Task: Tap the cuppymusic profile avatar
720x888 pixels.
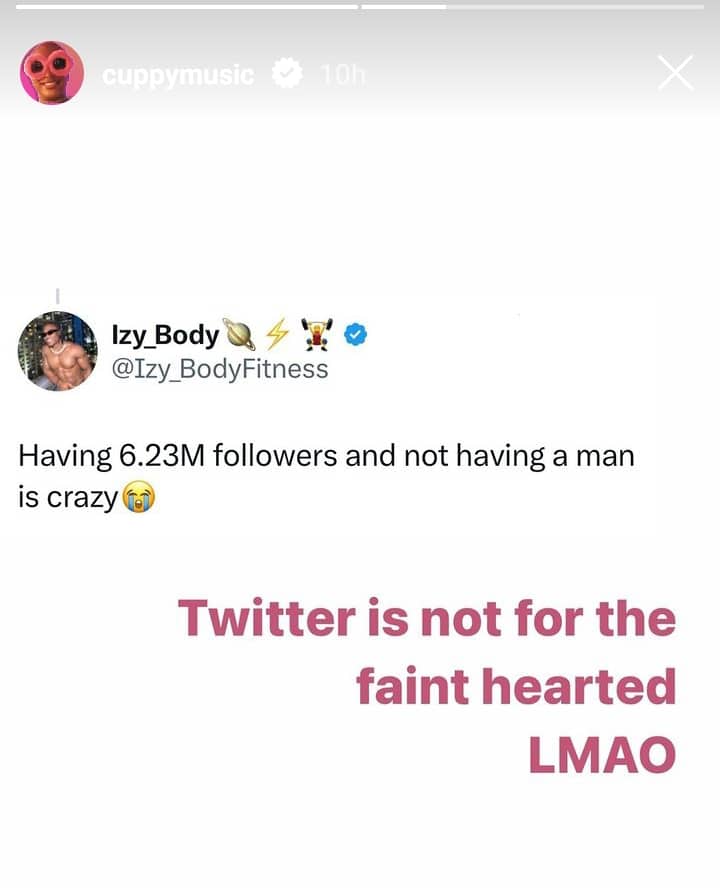Action: (x=51, y=73)
